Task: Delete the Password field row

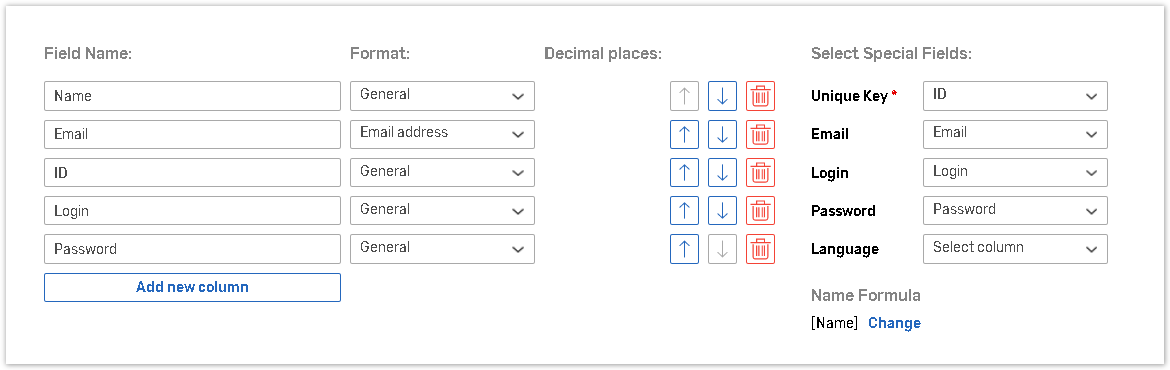Action: click(x=760, y=249)
